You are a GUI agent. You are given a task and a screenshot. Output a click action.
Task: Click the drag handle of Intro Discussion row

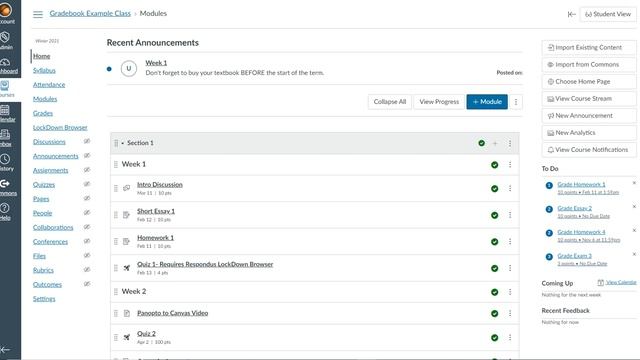point(116,188)
